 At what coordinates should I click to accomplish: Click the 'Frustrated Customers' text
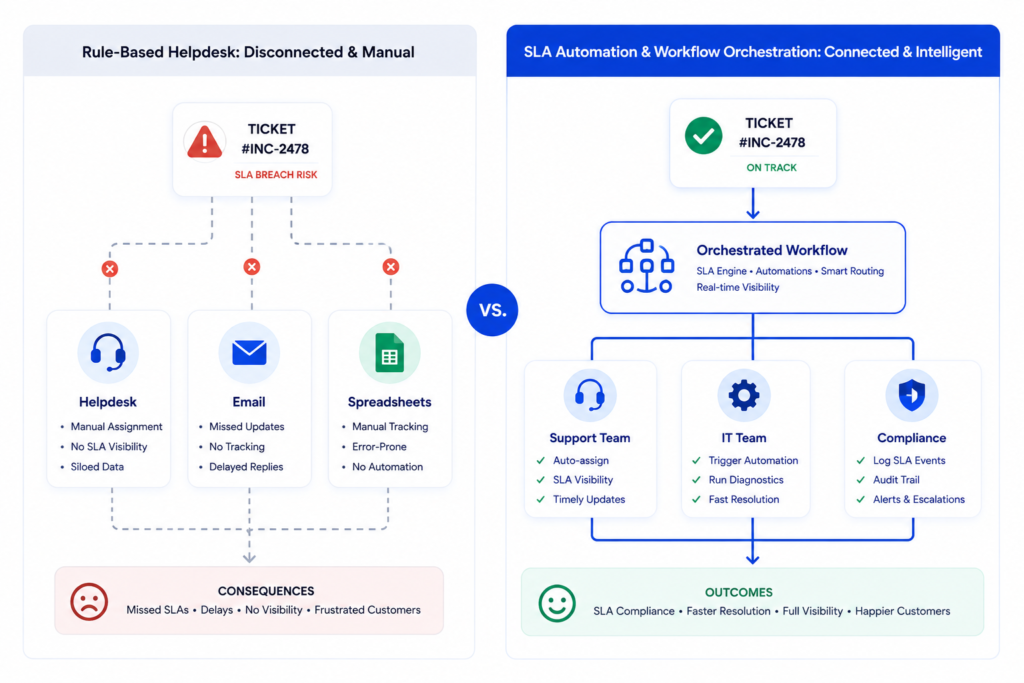pyautogui.click(x=367, y=610)
